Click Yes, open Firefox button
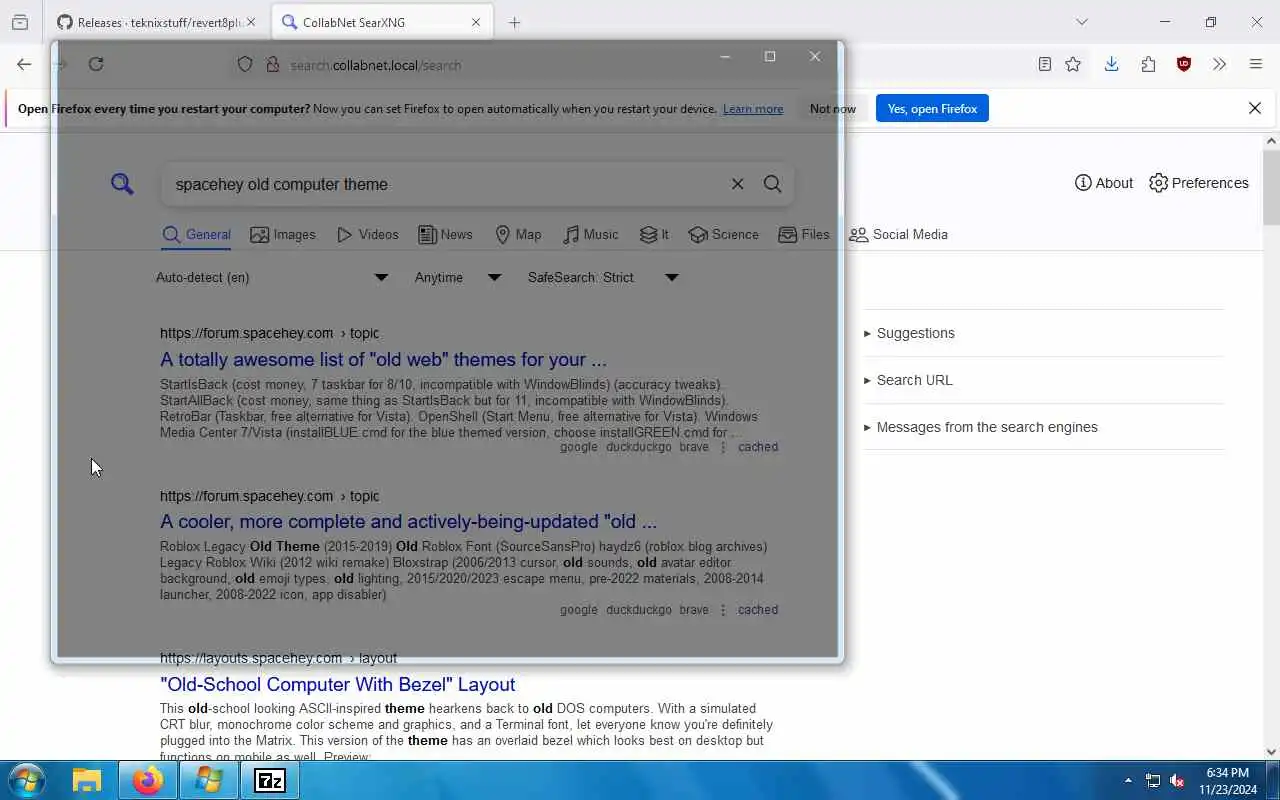The image size is (1280, 800). click(x=932, y=109)
